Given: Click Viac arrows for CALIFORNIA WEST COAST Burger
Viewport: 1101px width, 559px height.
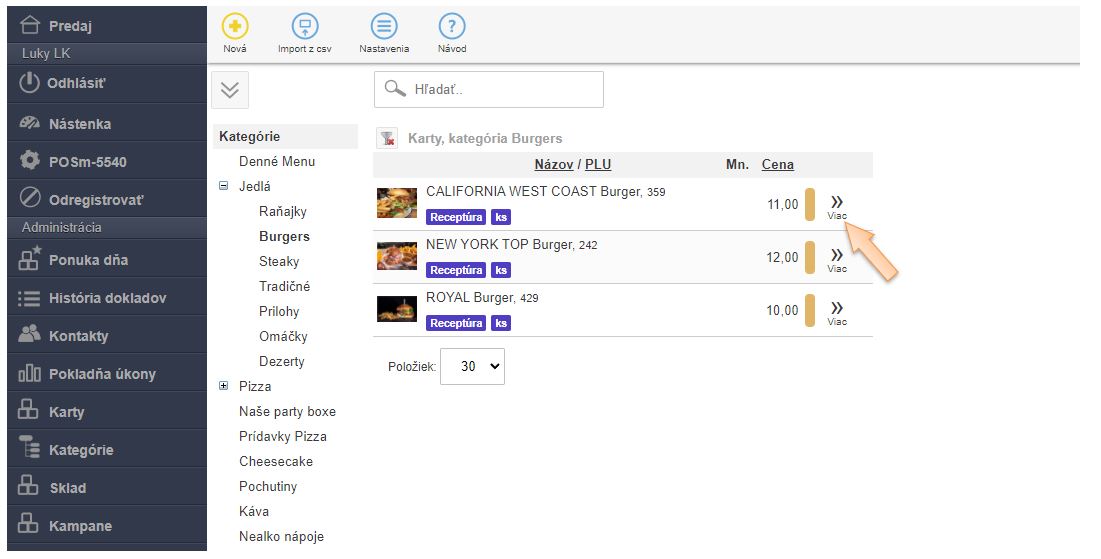Looking at the screenshot, I should pyautogui.click(x=837, y=204).
